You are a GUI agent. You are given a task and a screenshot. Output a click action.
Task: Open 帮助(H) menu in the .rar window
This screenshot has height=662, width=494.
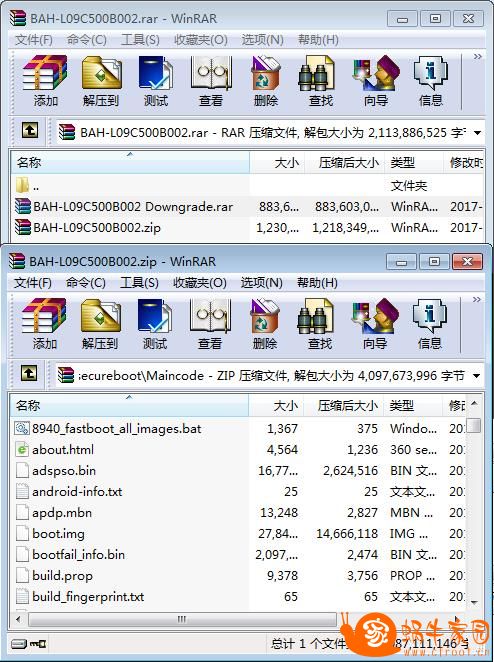click(x=318, y=40)
